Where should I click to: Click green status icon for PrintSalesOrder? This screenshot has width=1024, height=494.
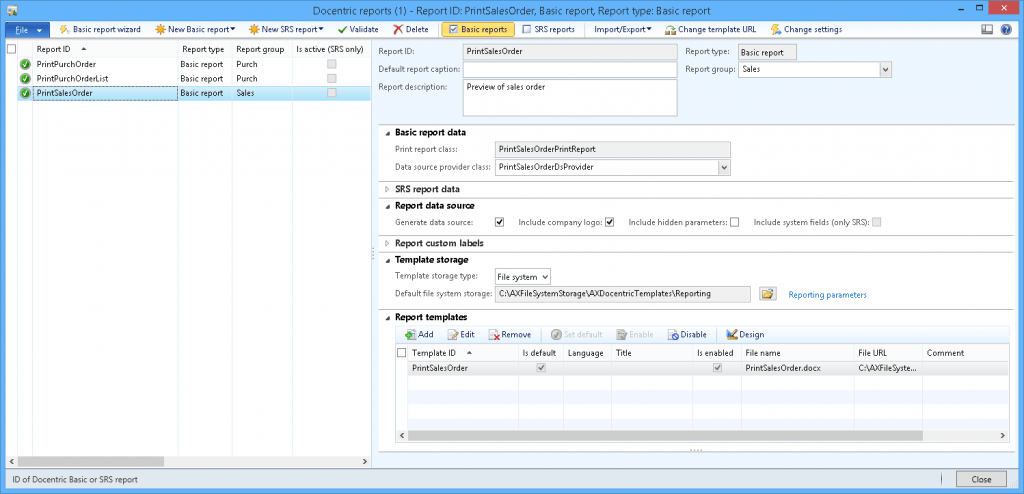click(25, 93)
